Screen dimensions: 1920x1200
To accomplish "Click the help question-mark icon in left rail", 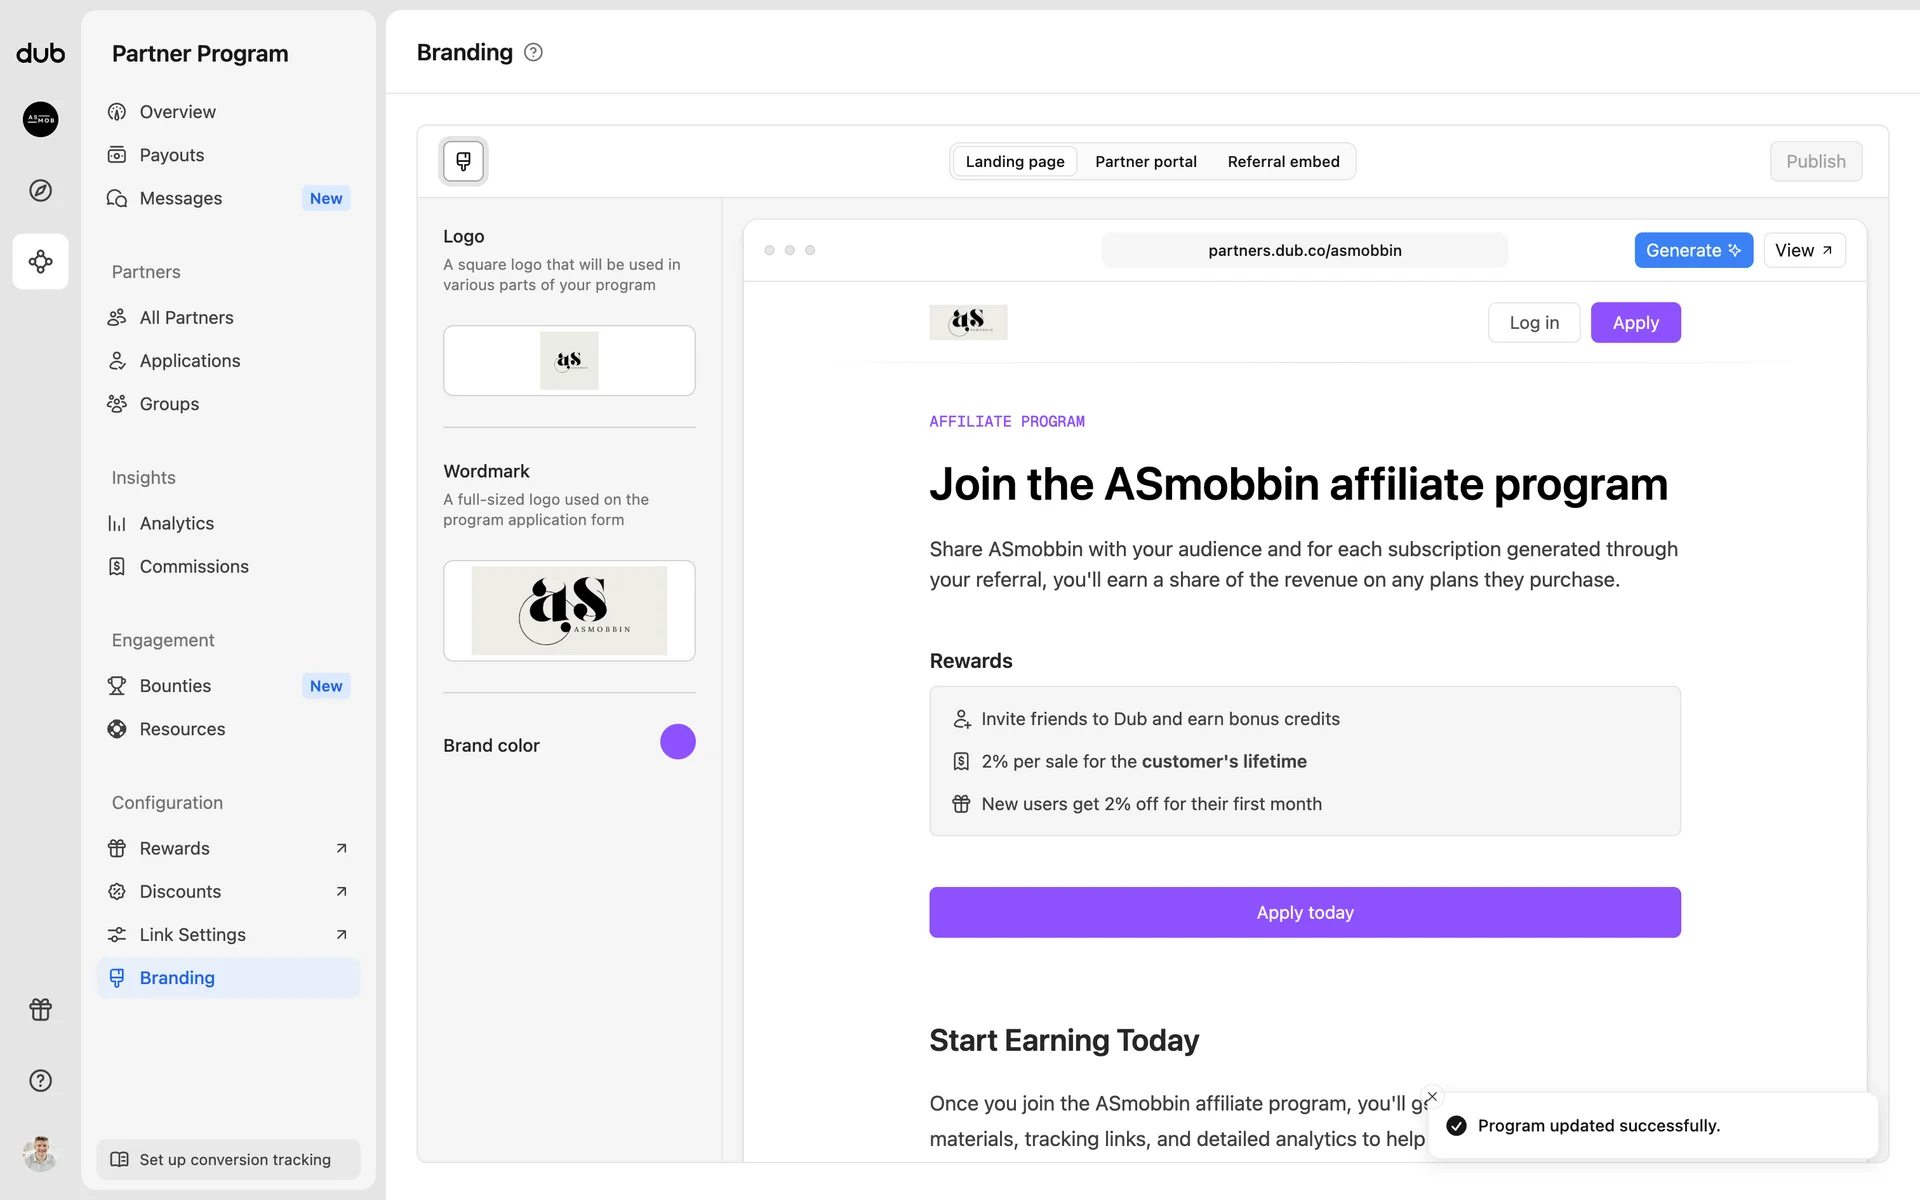I will pyautogui.click(x=41, y=1080).
